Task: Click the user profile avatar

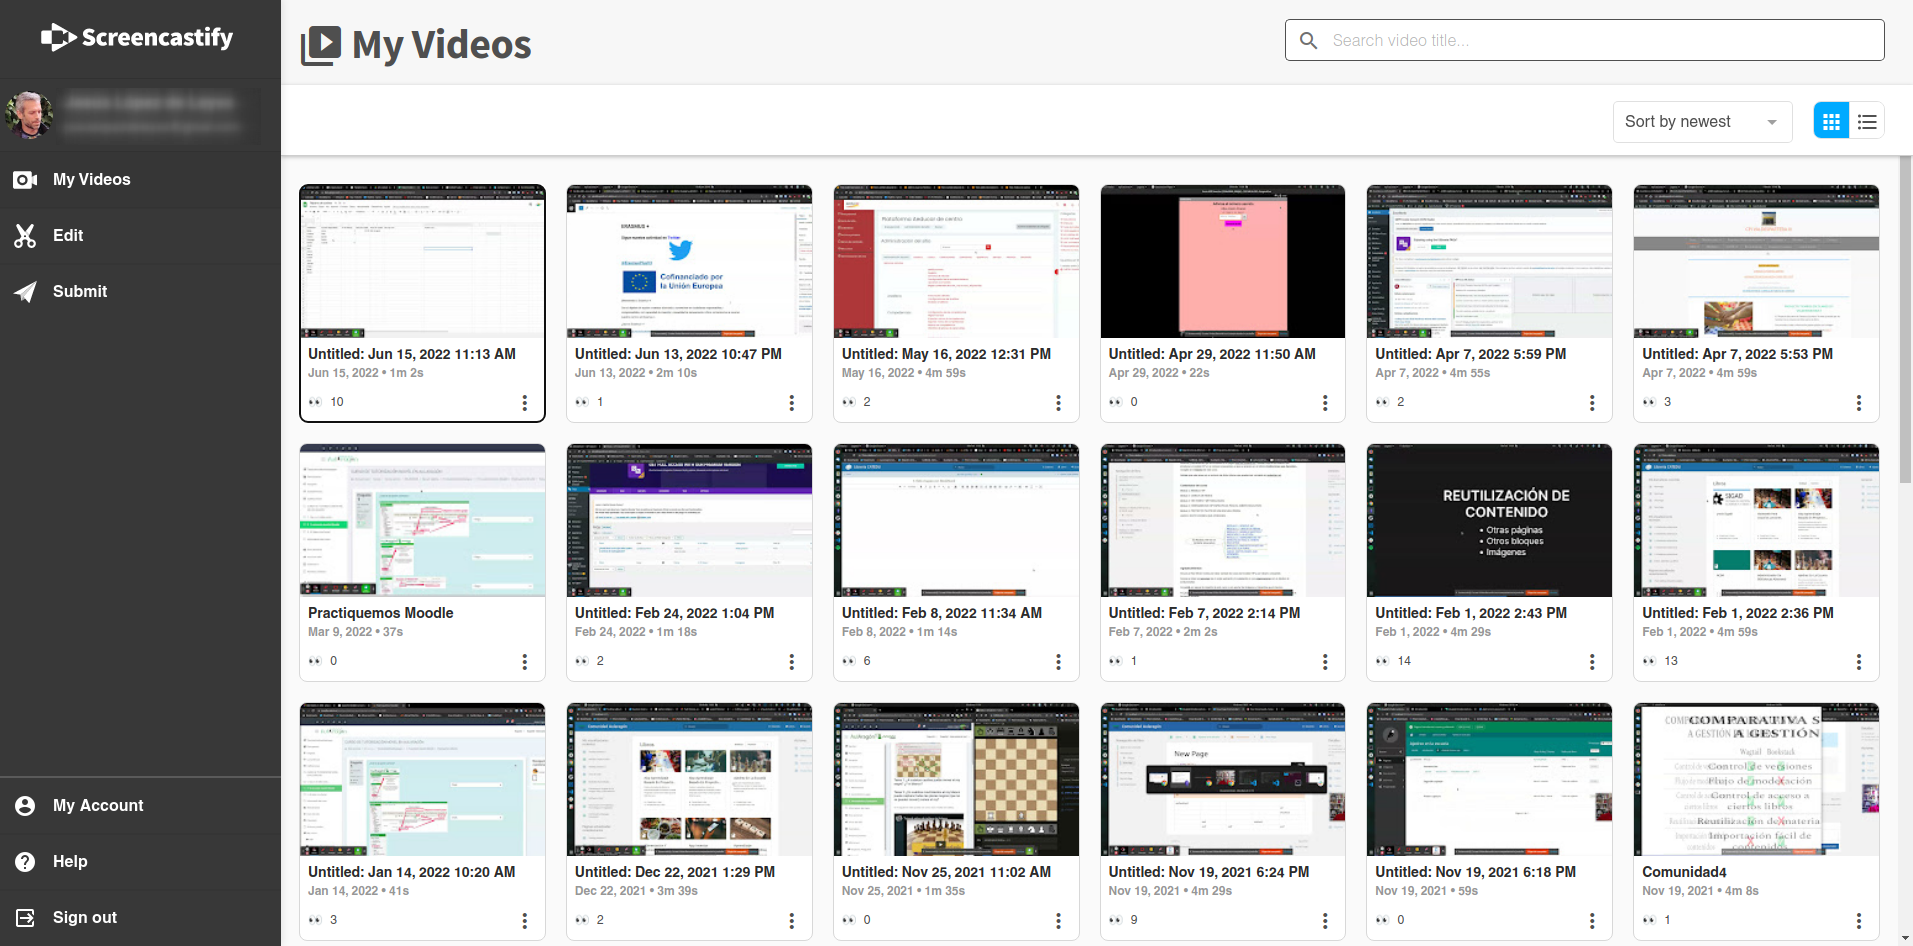Action: (29, 115)
